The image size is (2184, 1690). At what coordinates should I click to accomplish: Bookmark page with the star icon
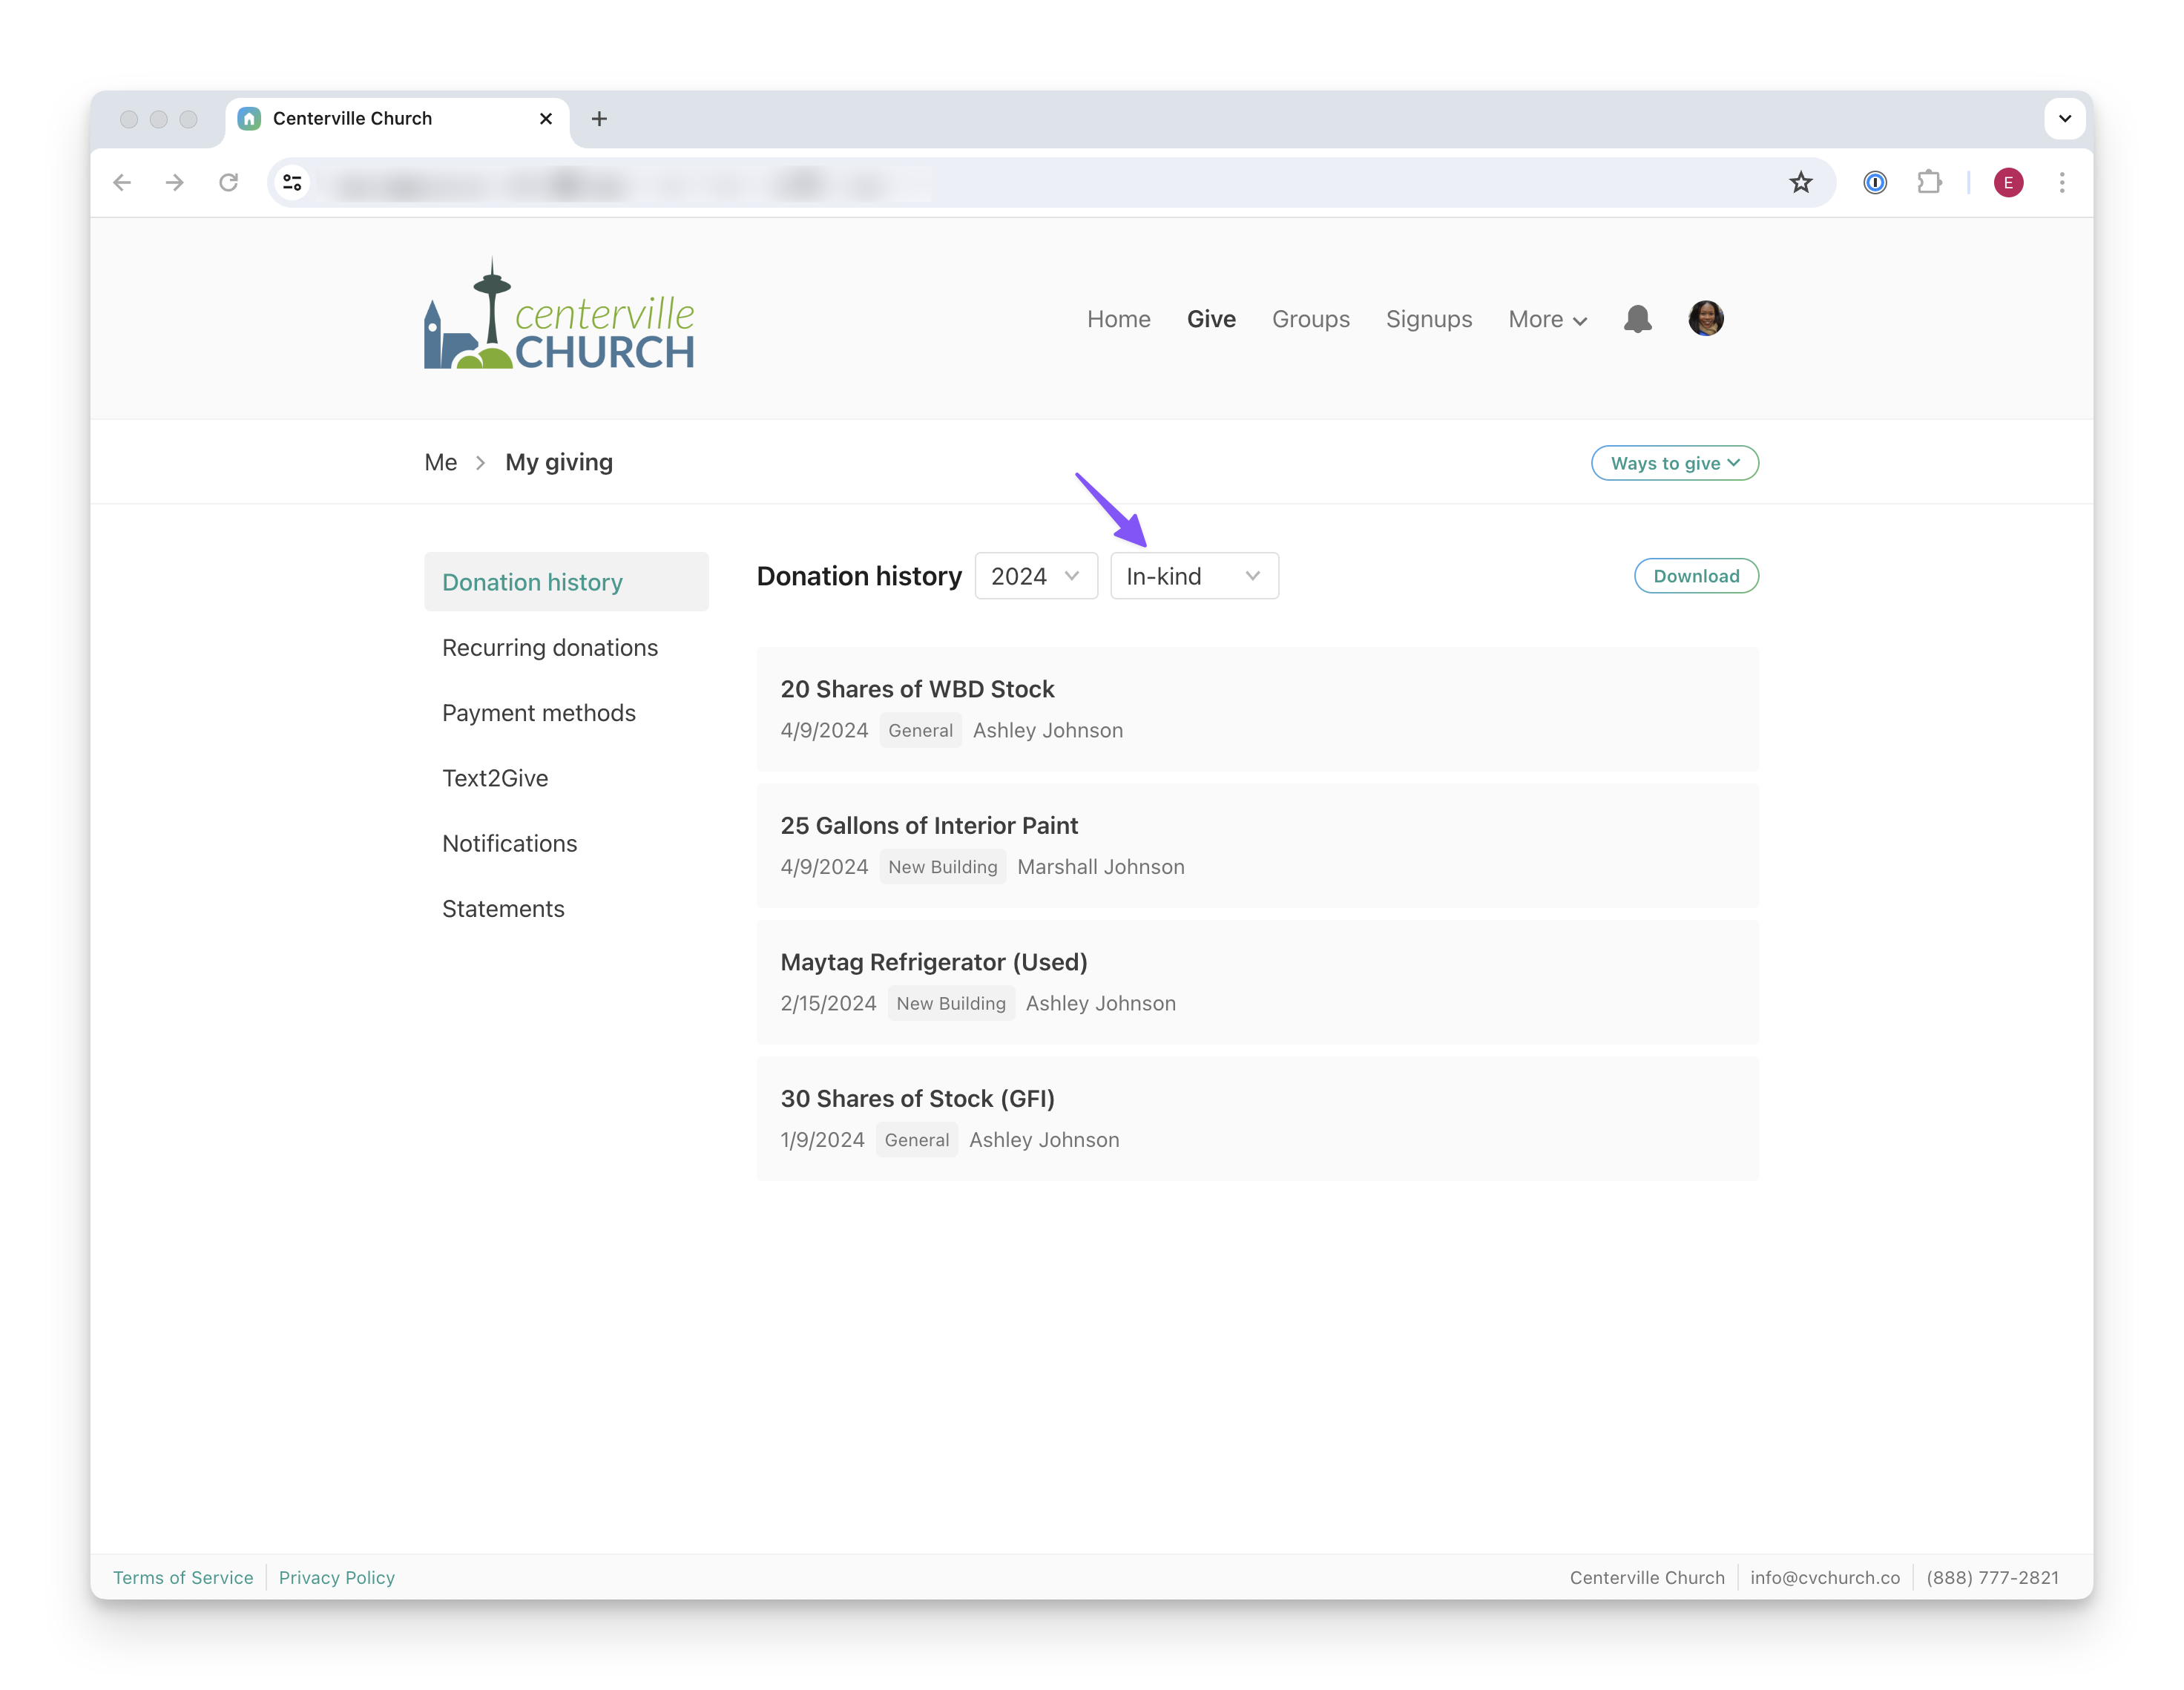[1800, 182]
